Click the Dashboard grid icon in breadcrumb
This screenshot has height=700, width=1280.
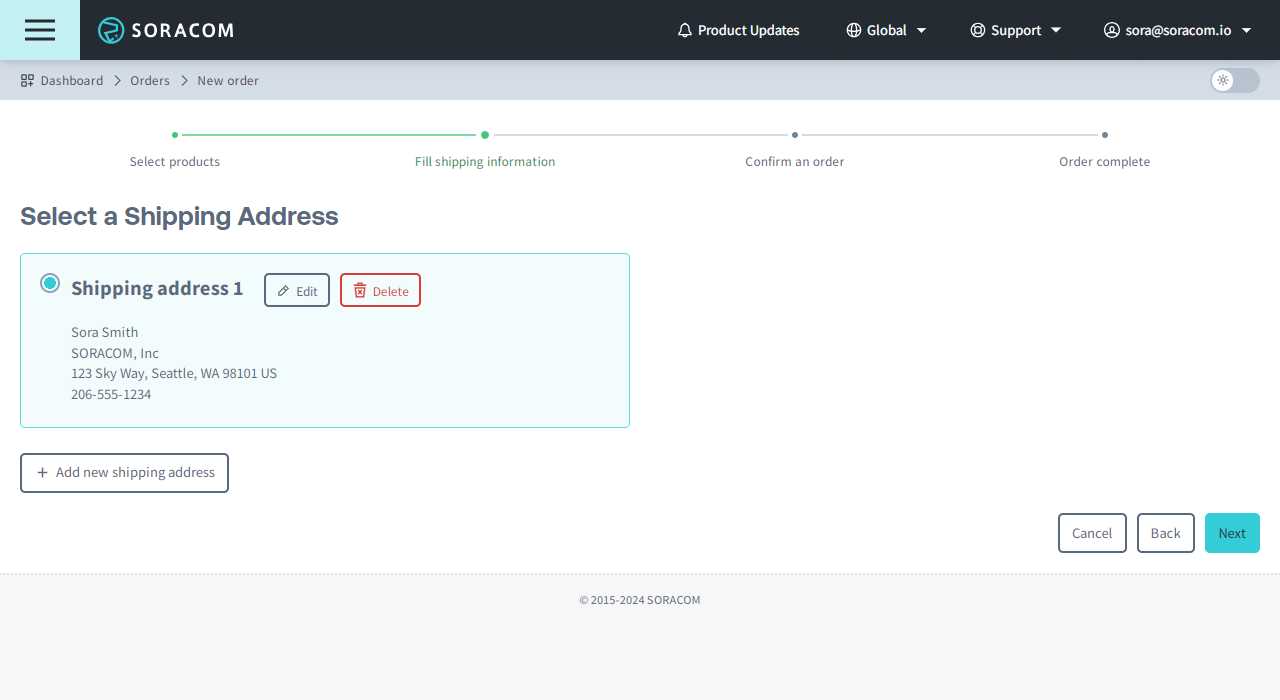26,80
